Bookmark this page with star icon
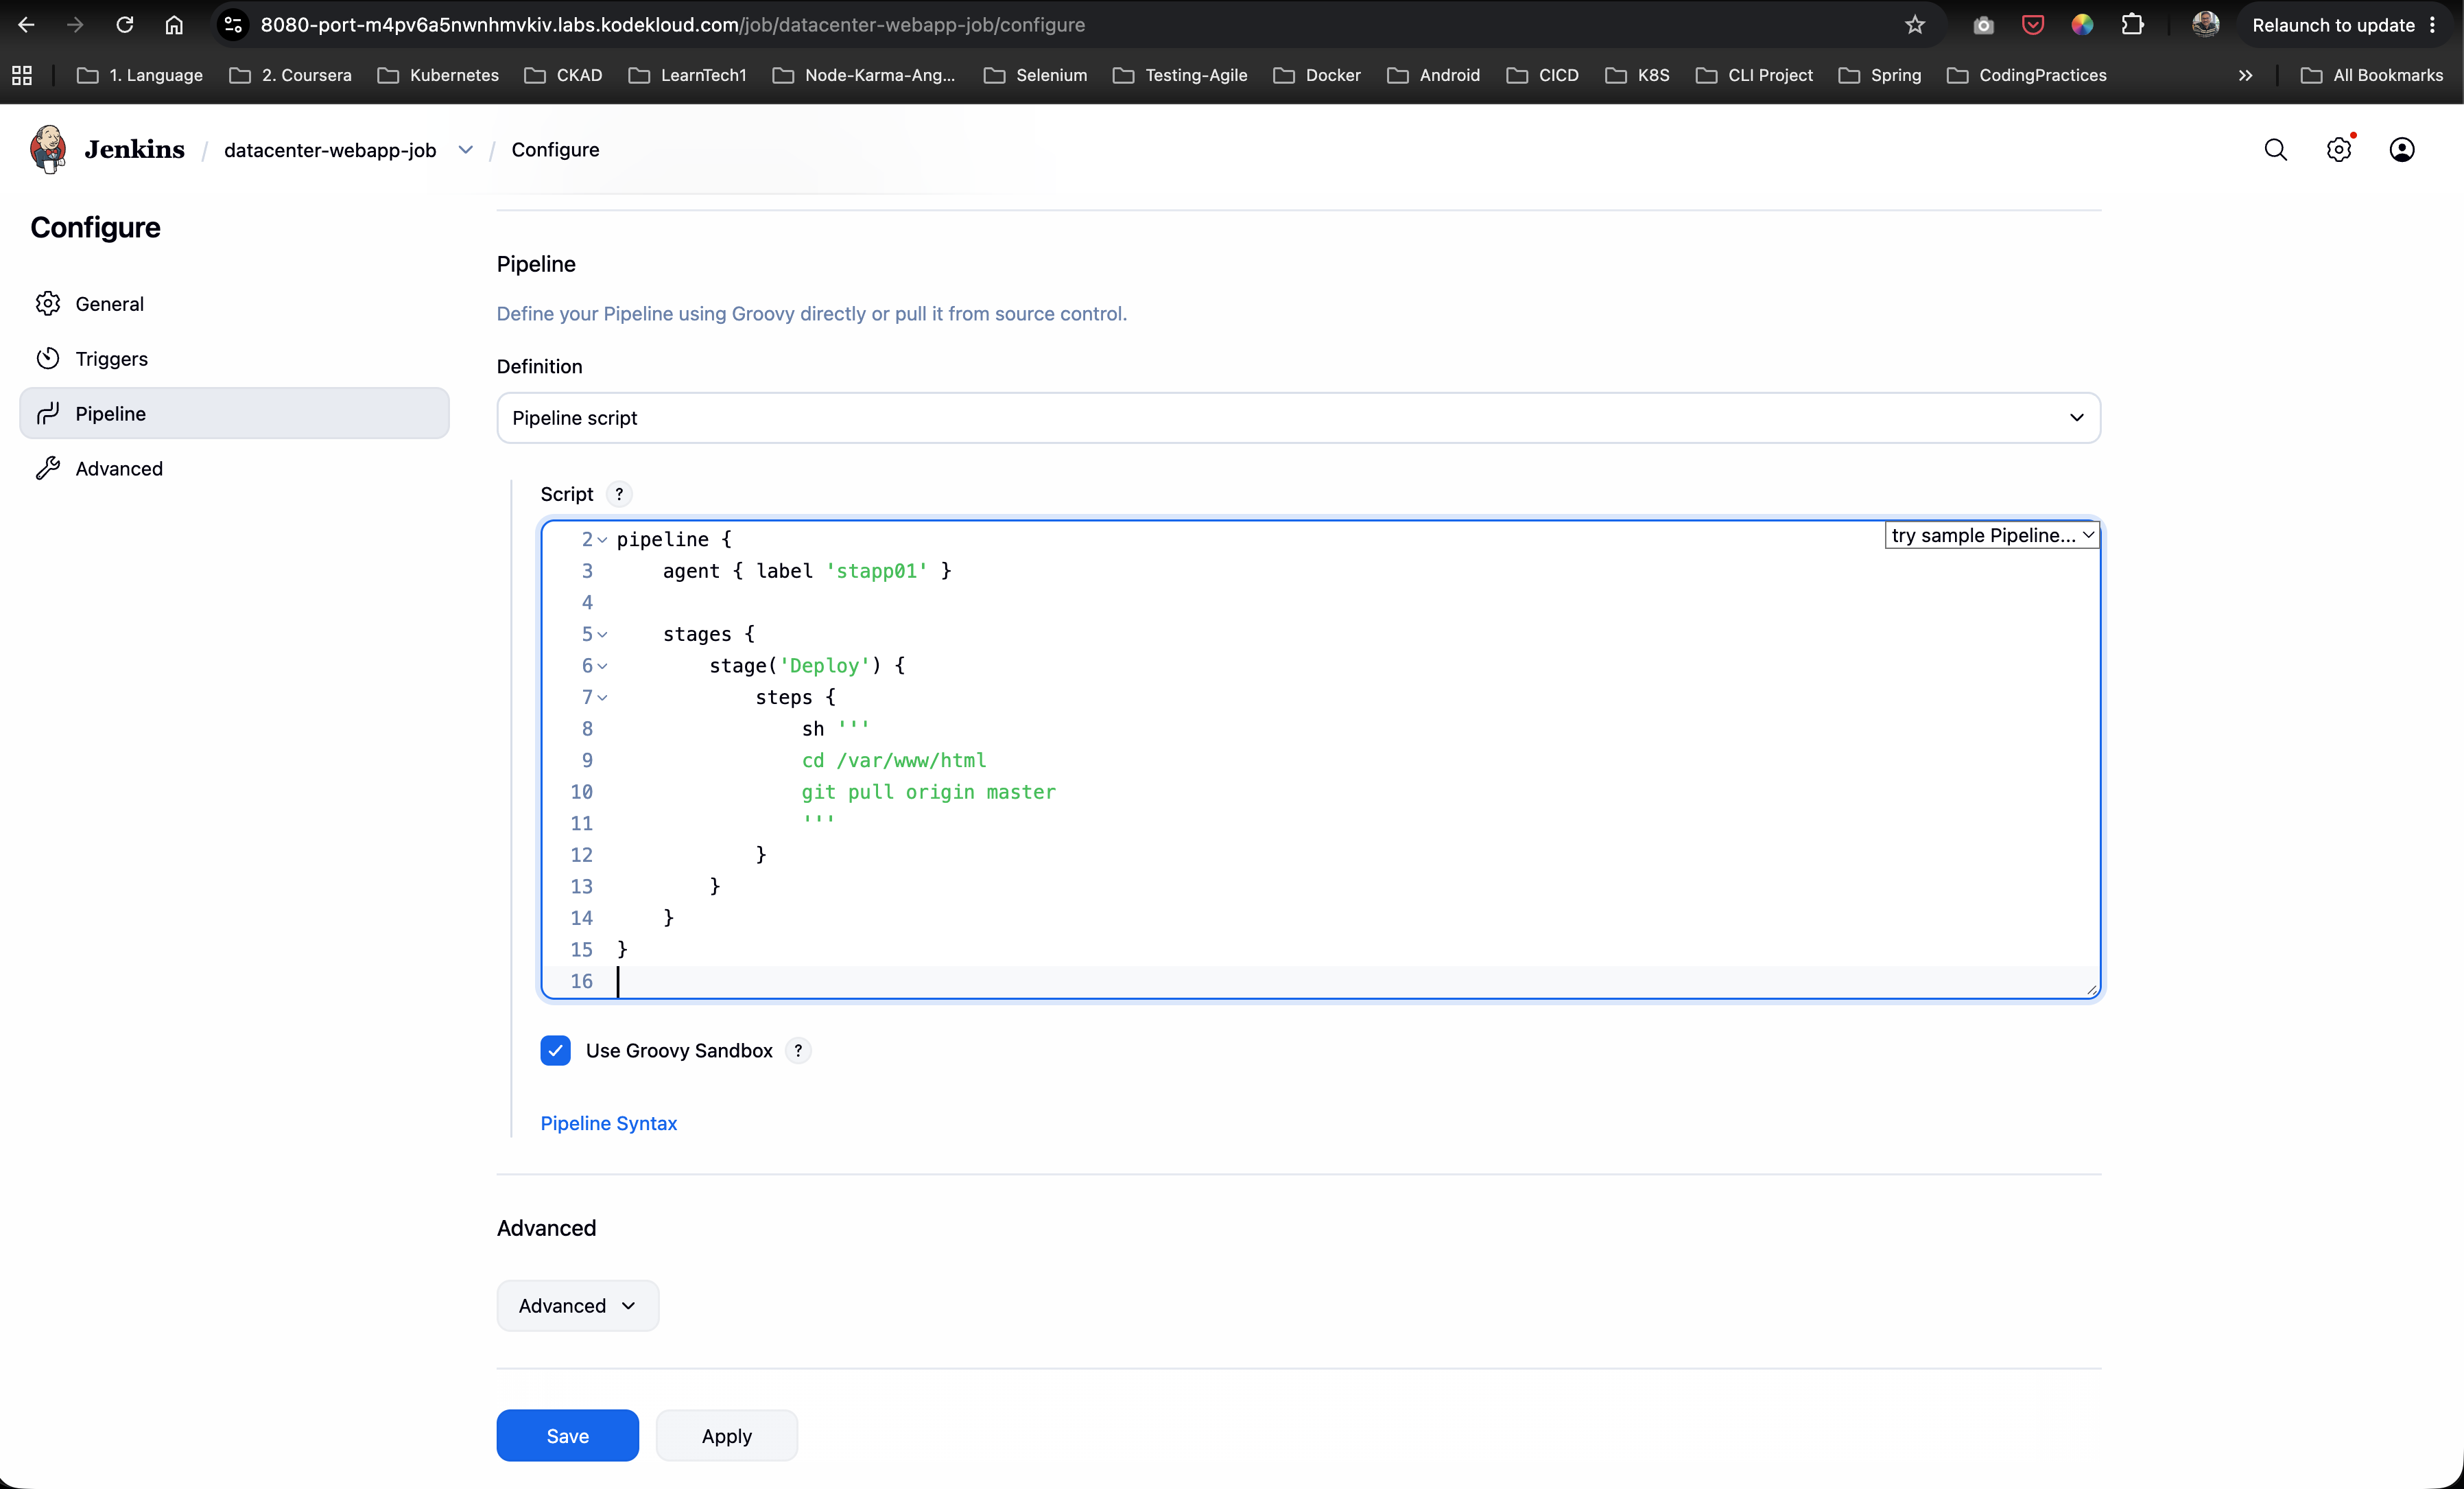 1915,25
